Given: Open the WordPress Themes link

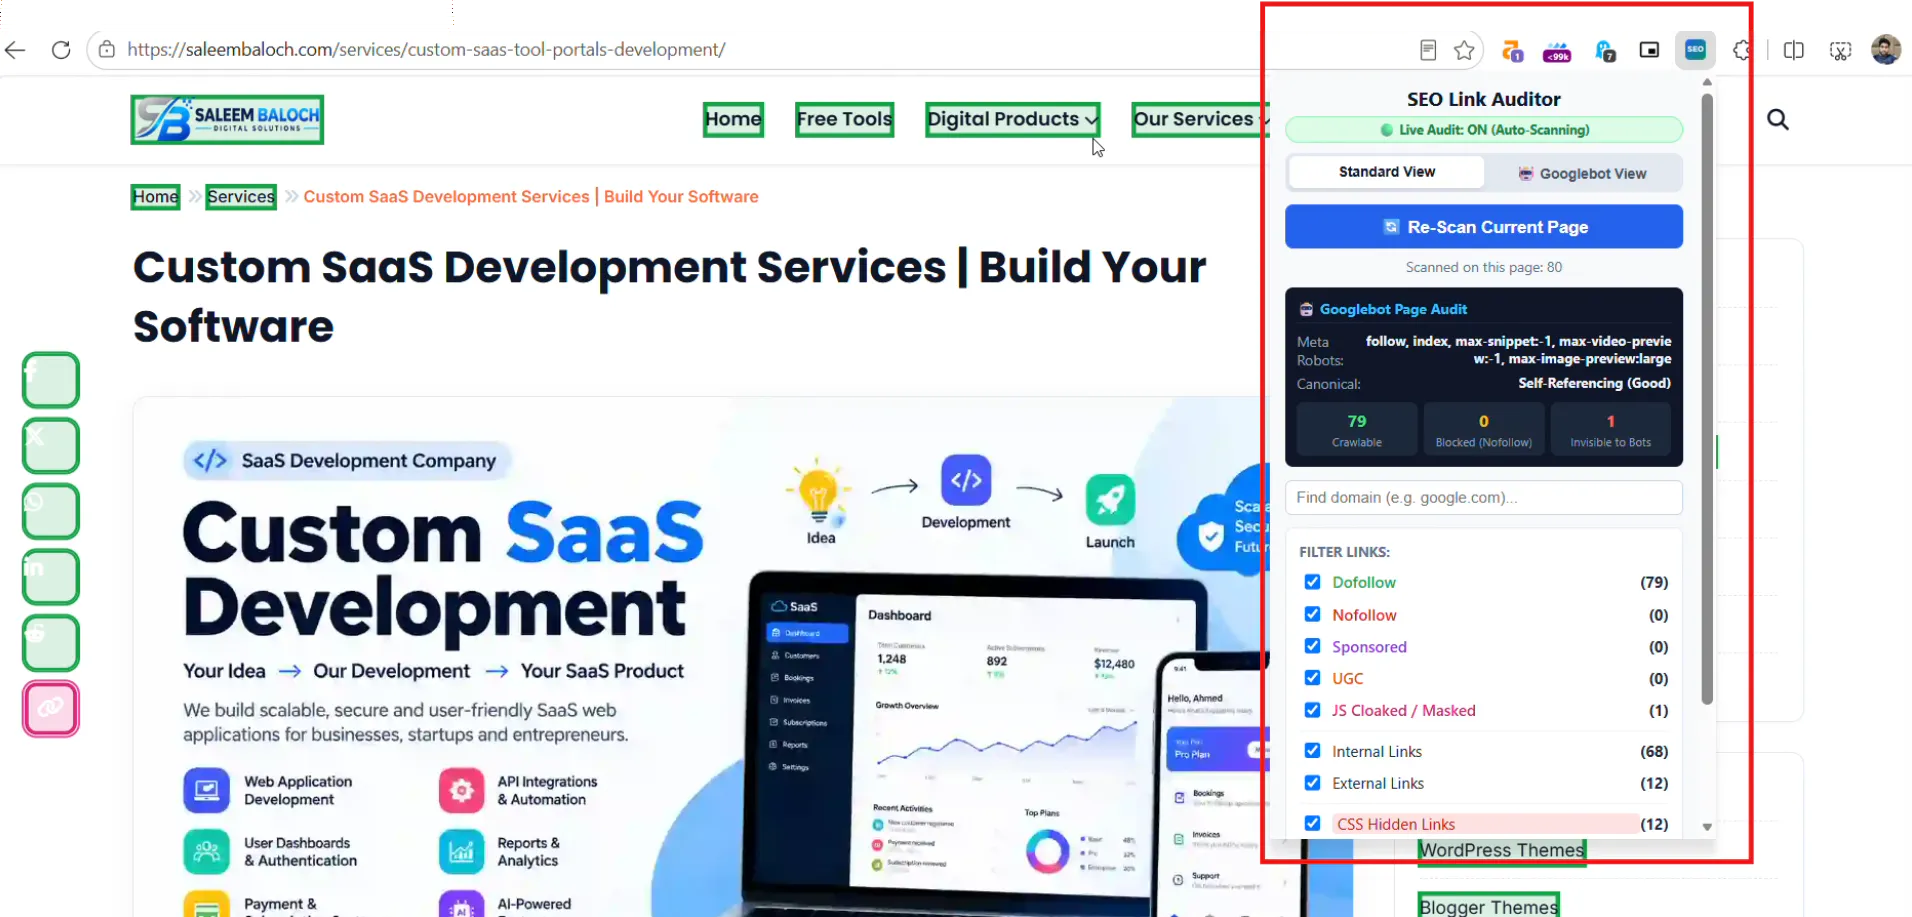Looking at the screenshot, I should click(x=1502, y=851).
